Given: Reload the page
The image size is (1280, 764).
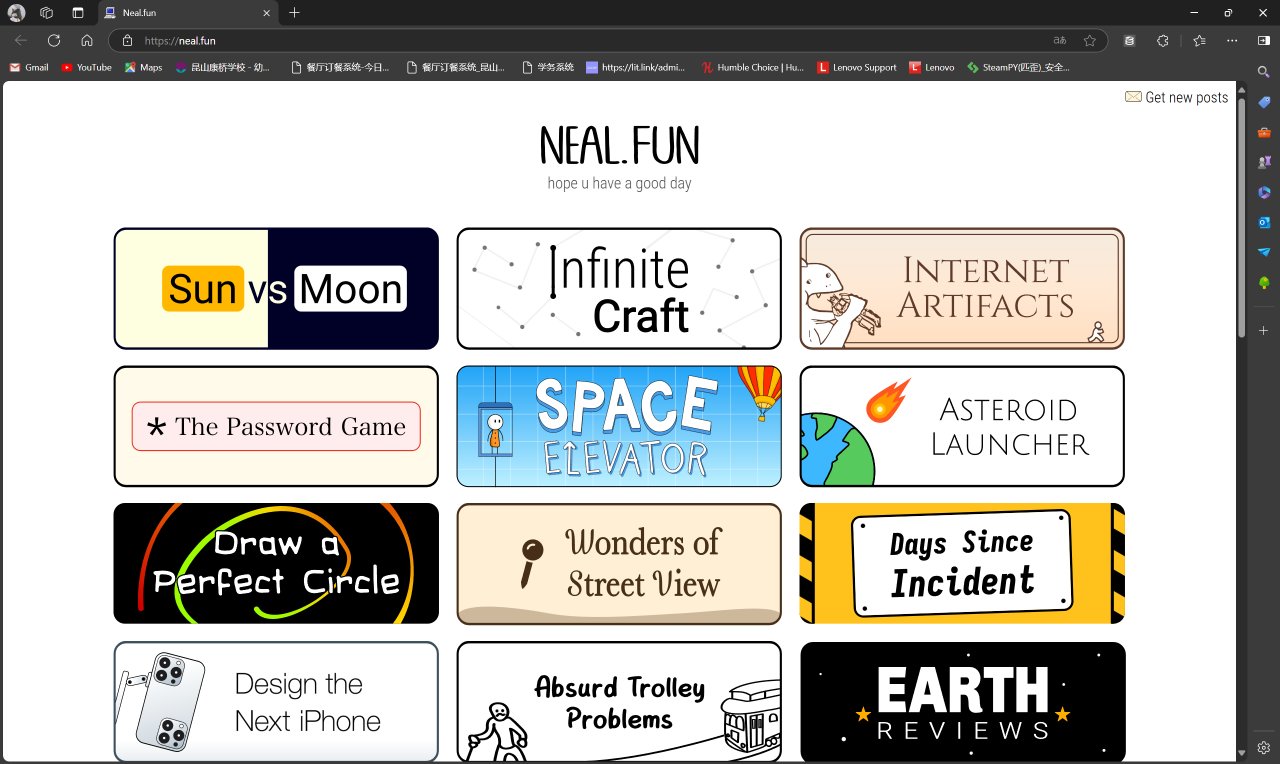Looking at the screenshot, I should click(54, 41).
